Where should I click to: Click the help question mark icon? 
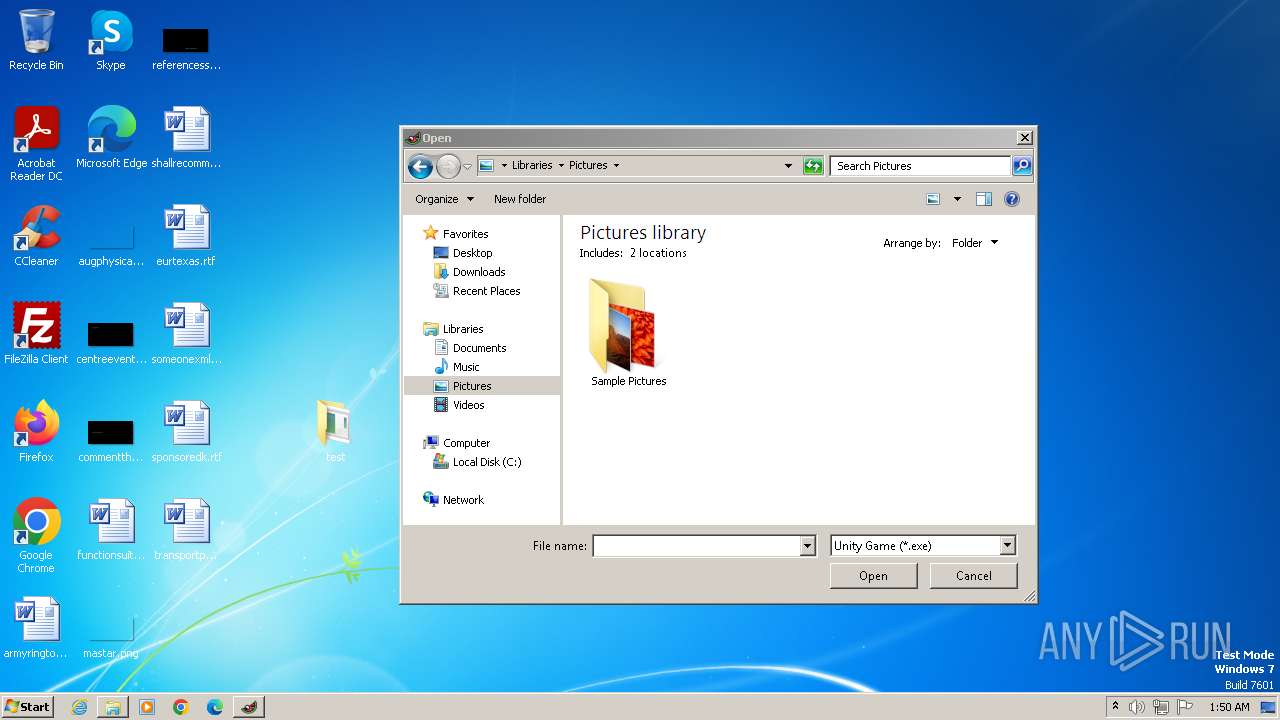1012,199
